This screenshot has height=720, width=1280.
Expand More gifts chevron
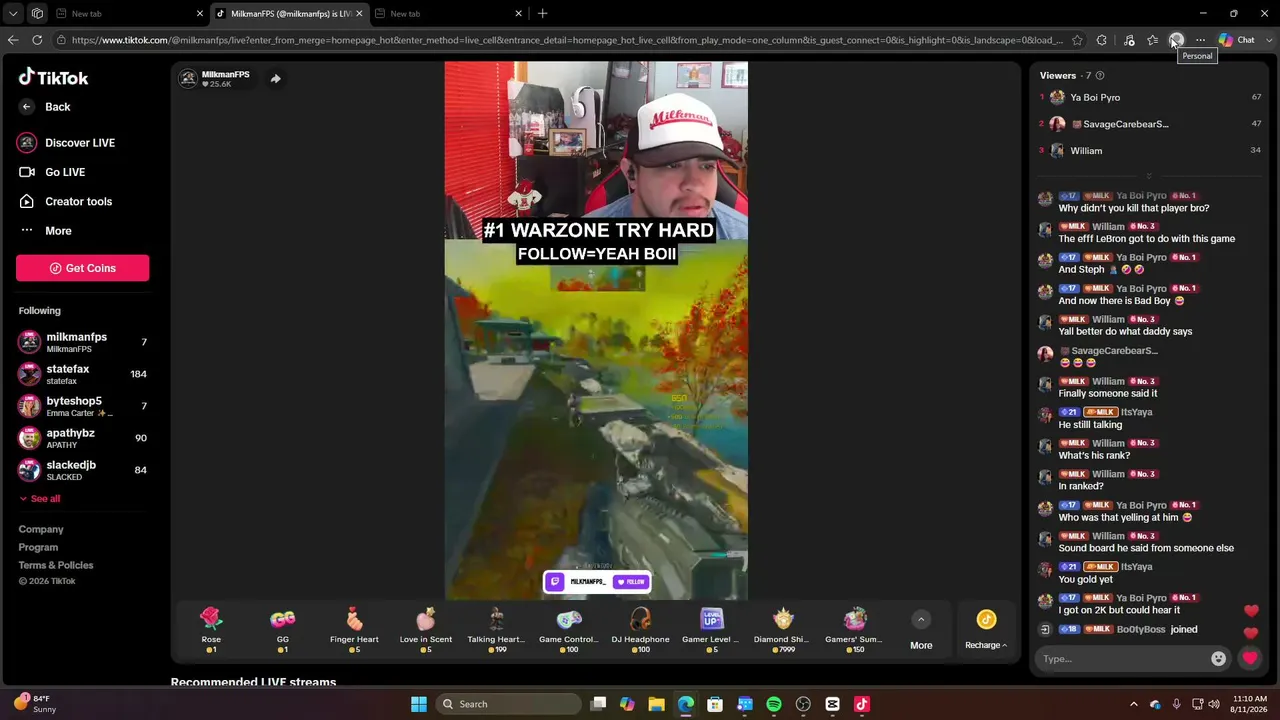(x=921, y=619)
